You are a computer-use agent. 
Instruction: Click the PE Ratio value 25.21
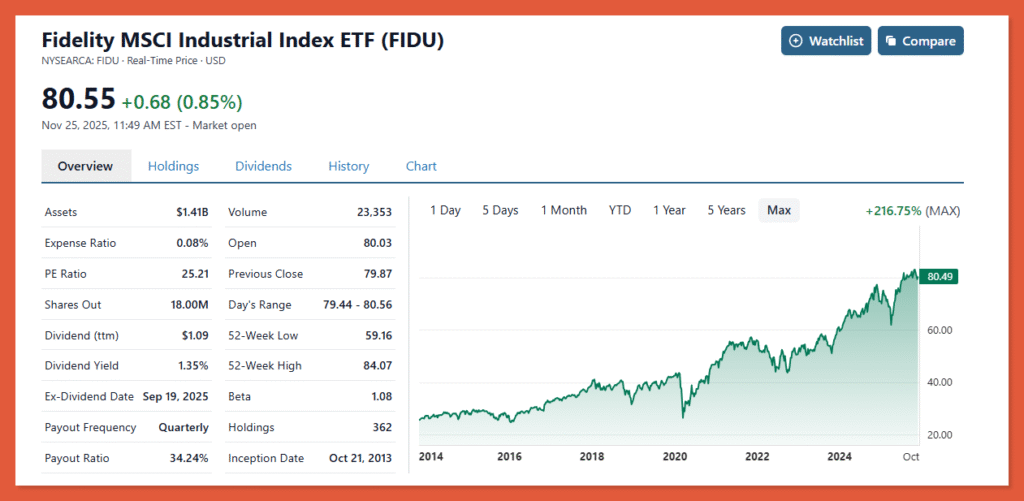(195, 274)
